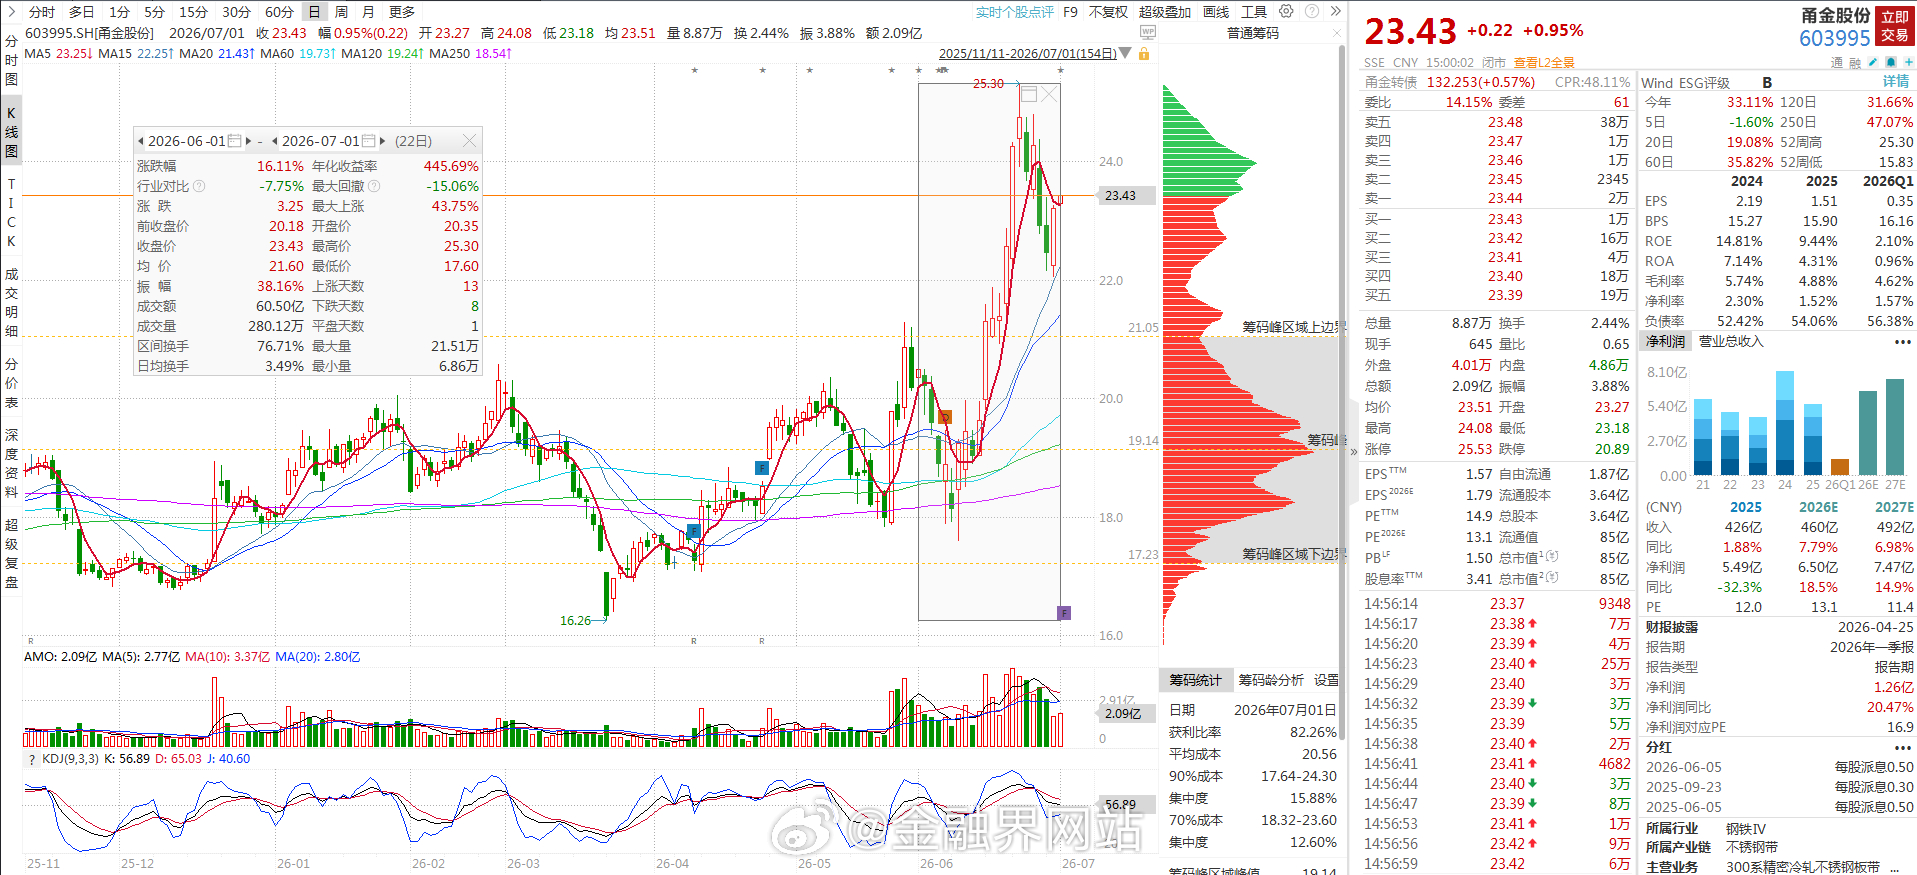The height and width of the screenshot is (875, 1917).
Task: Open the end date calendar picker
Action: (368, 141)
